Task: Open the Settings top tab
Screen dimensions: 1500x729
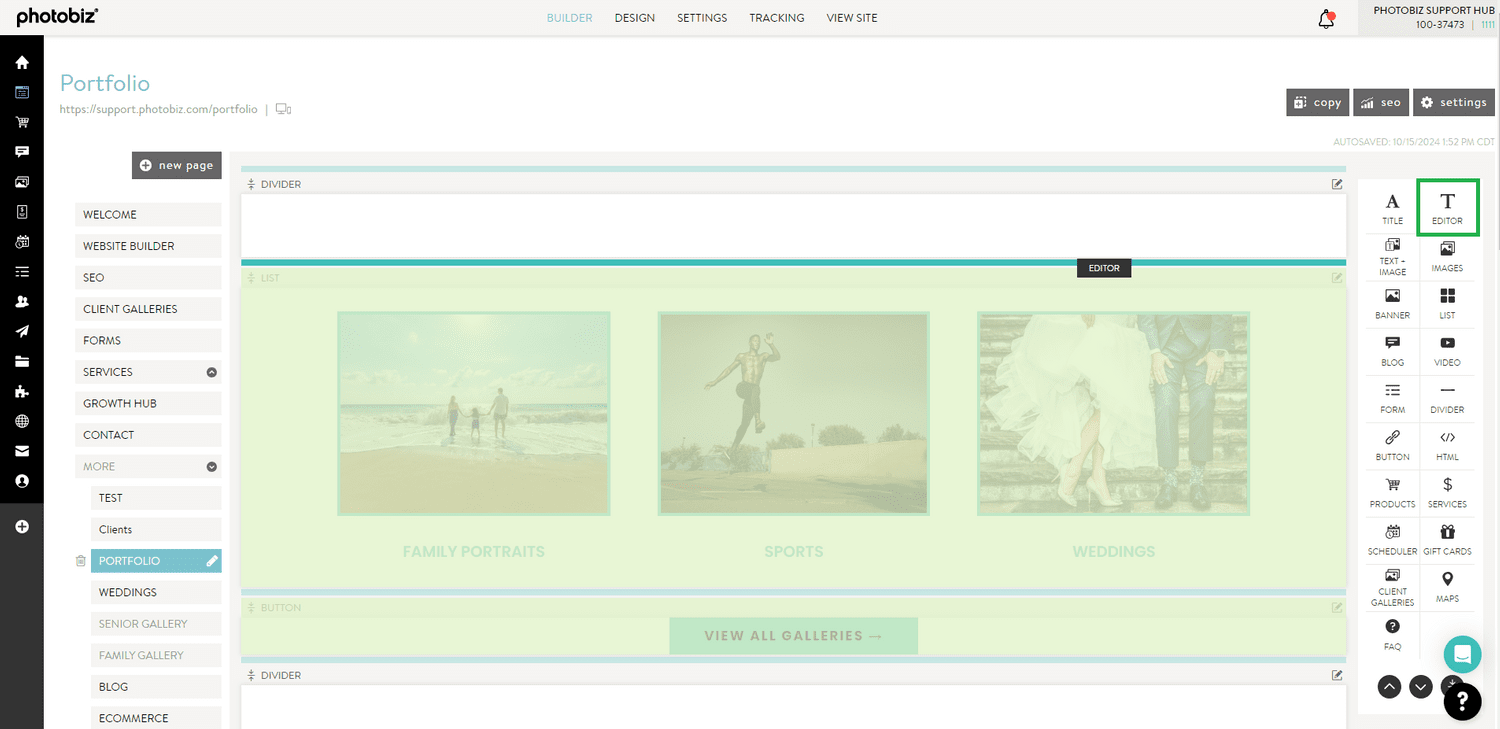Action: (x=702, y=18)
